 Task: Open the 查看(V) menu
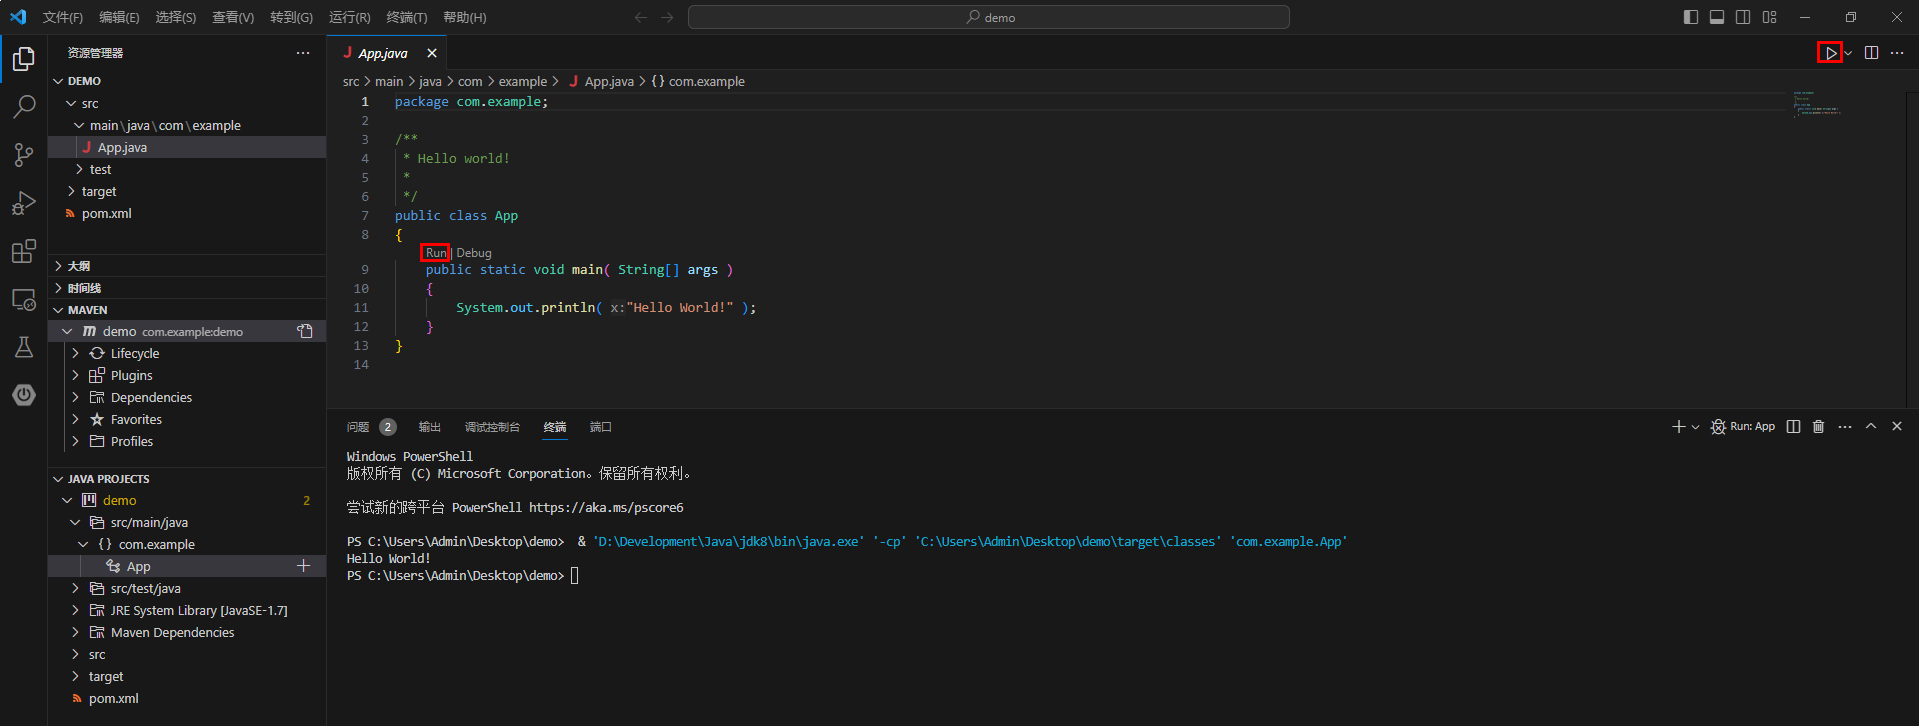[233, 17]
